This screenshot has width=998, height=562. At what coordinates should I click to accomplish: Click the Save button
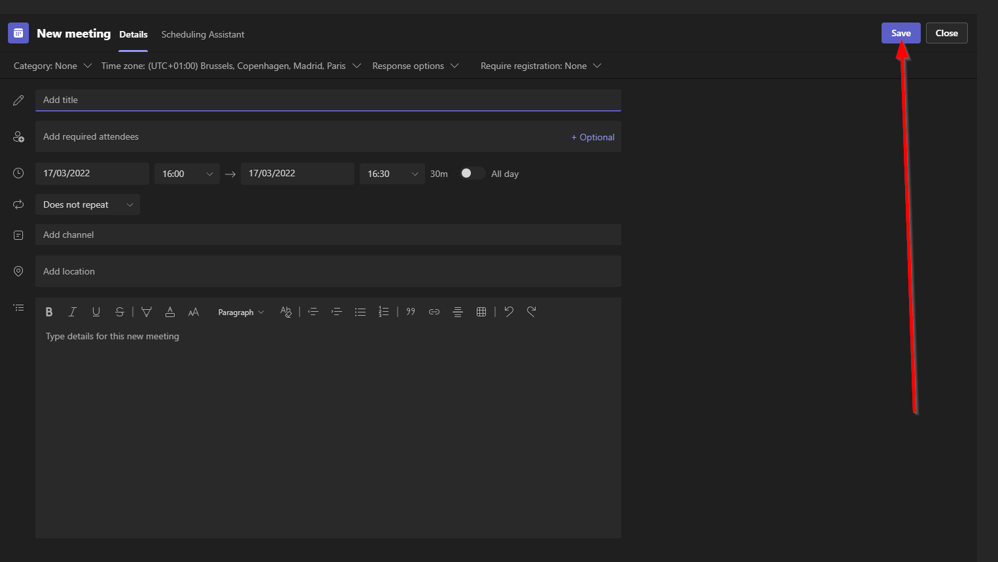coord(900,33)
